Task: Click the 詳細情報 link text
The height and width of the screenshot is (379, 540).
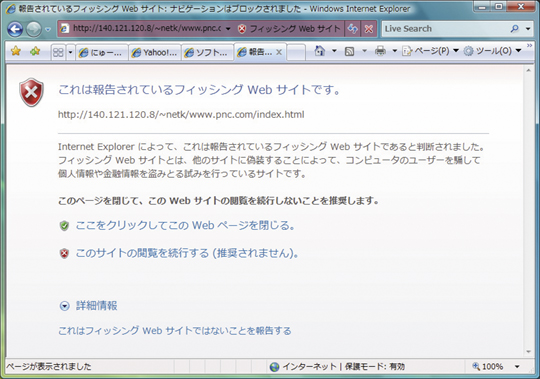Action: point(96,306)
